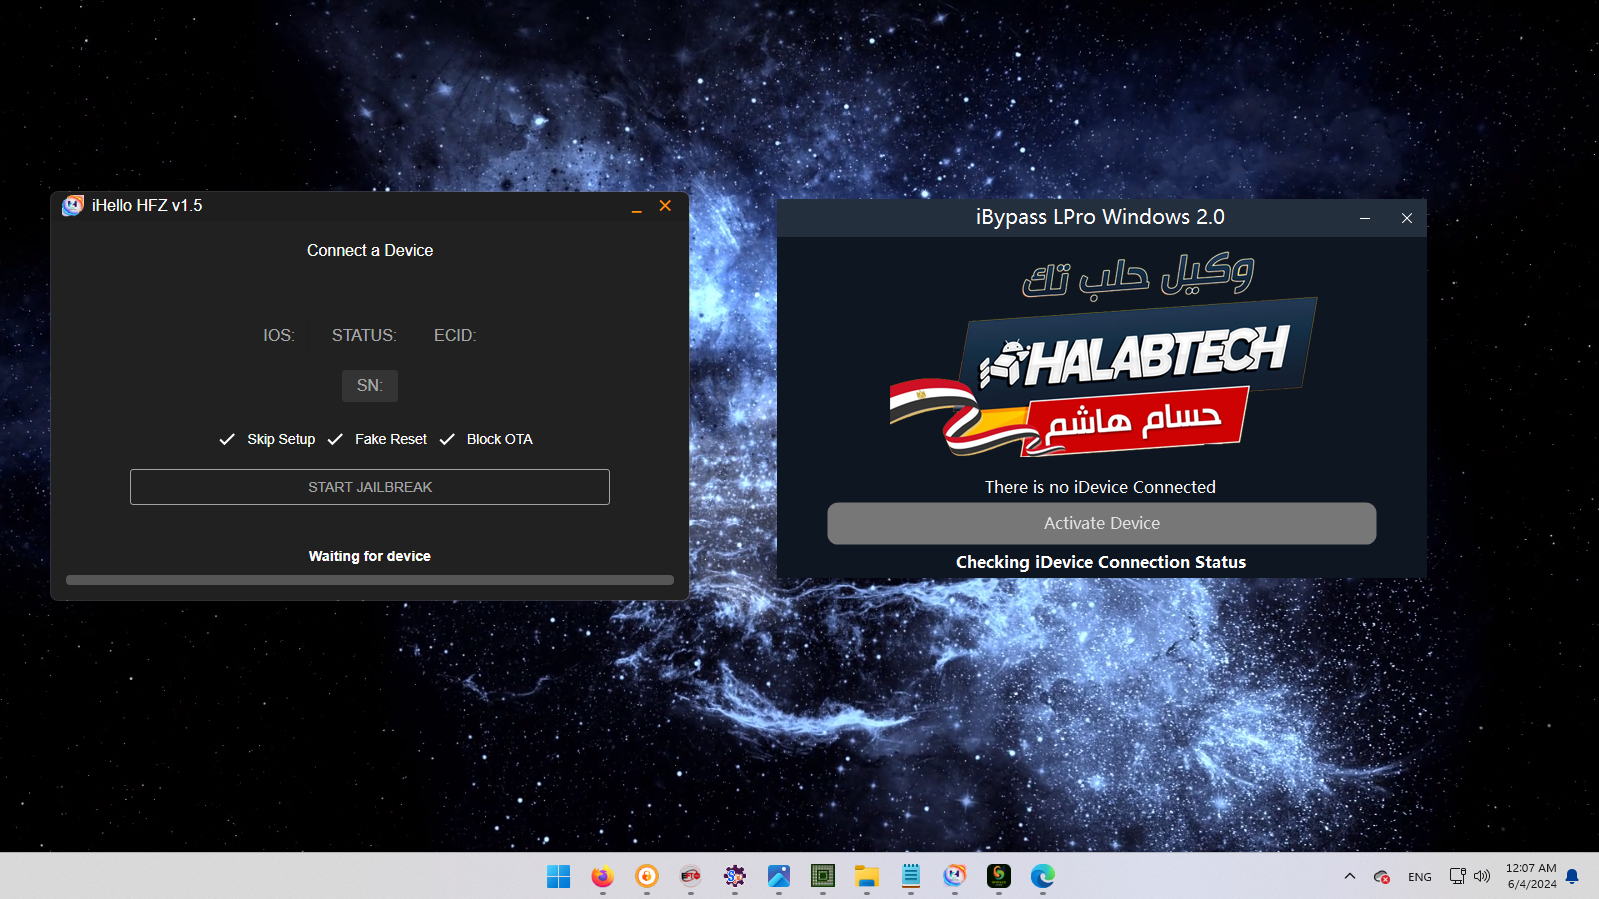
Task: Open the Windows Start menu
Action: tap(558, 876)
